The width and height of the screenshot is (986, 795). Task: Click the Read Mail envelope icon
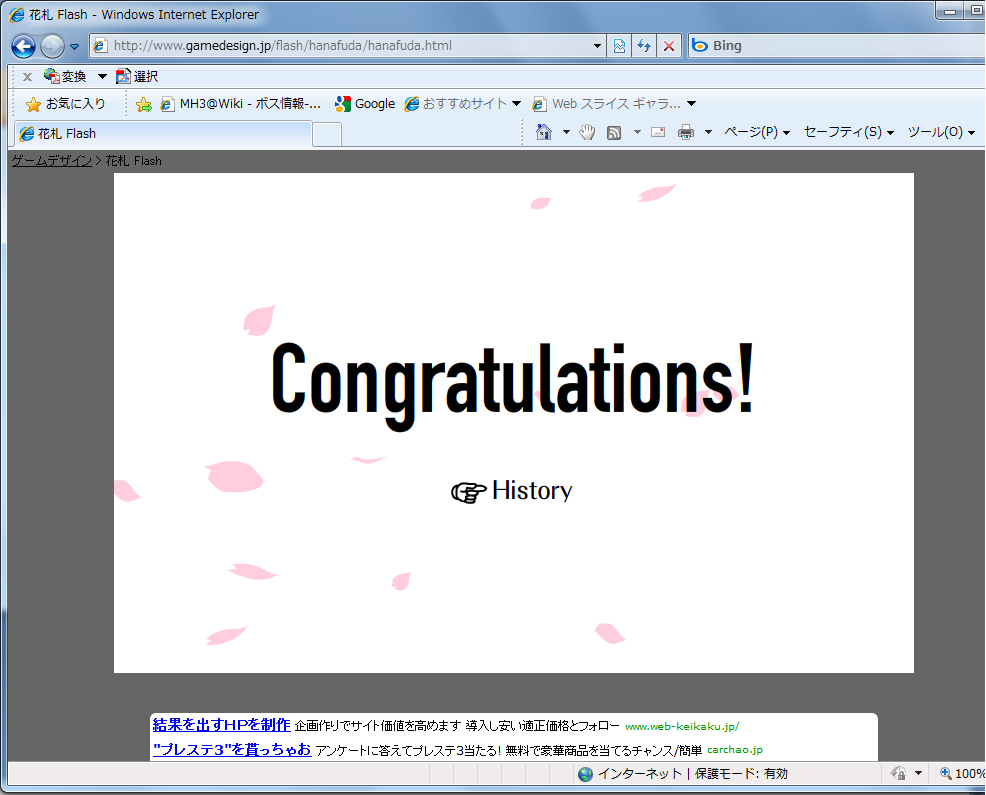tap(658, 132)
